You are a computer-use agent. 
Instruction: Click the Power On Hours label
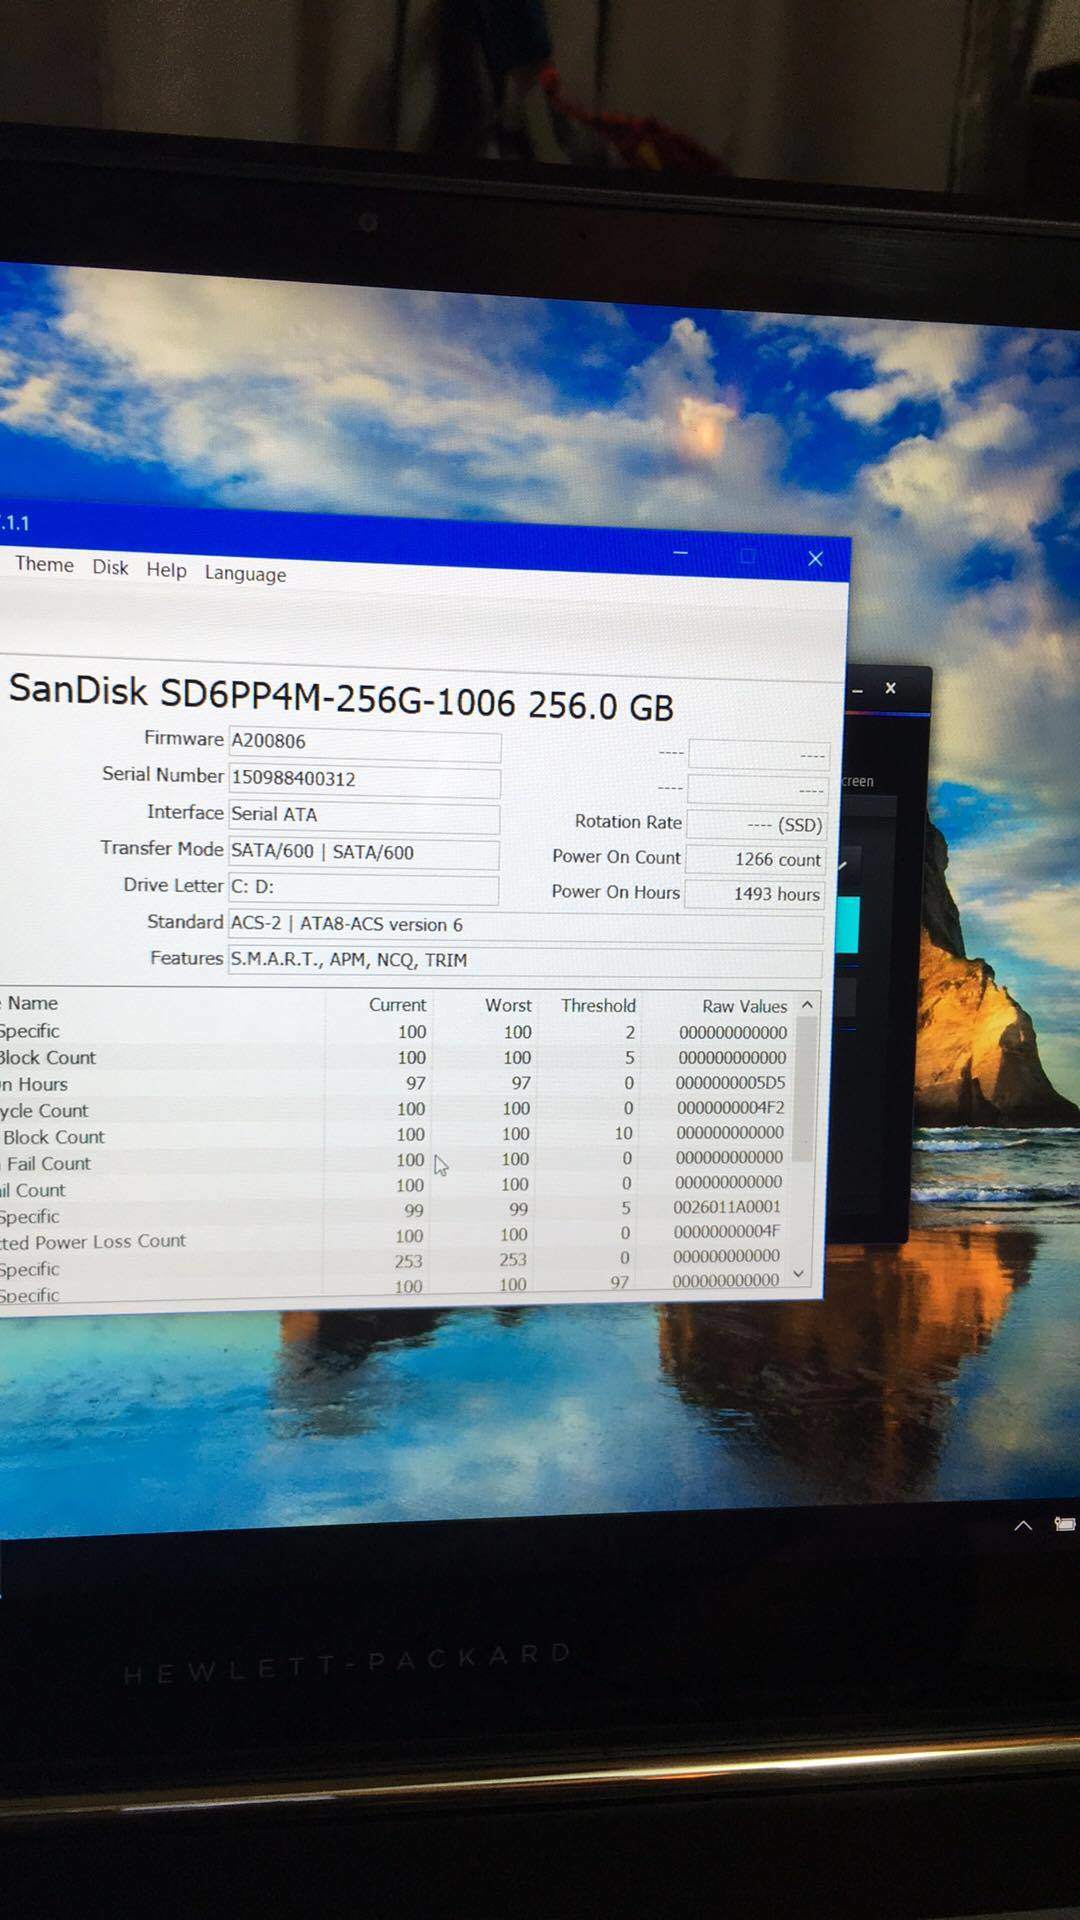tap(616, 892)
